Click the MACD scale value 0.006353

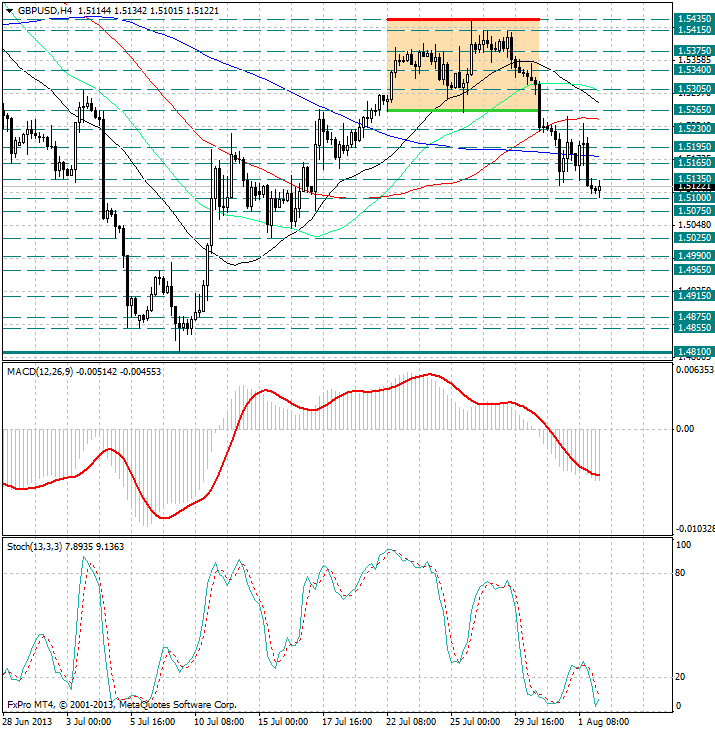(695, 369)
